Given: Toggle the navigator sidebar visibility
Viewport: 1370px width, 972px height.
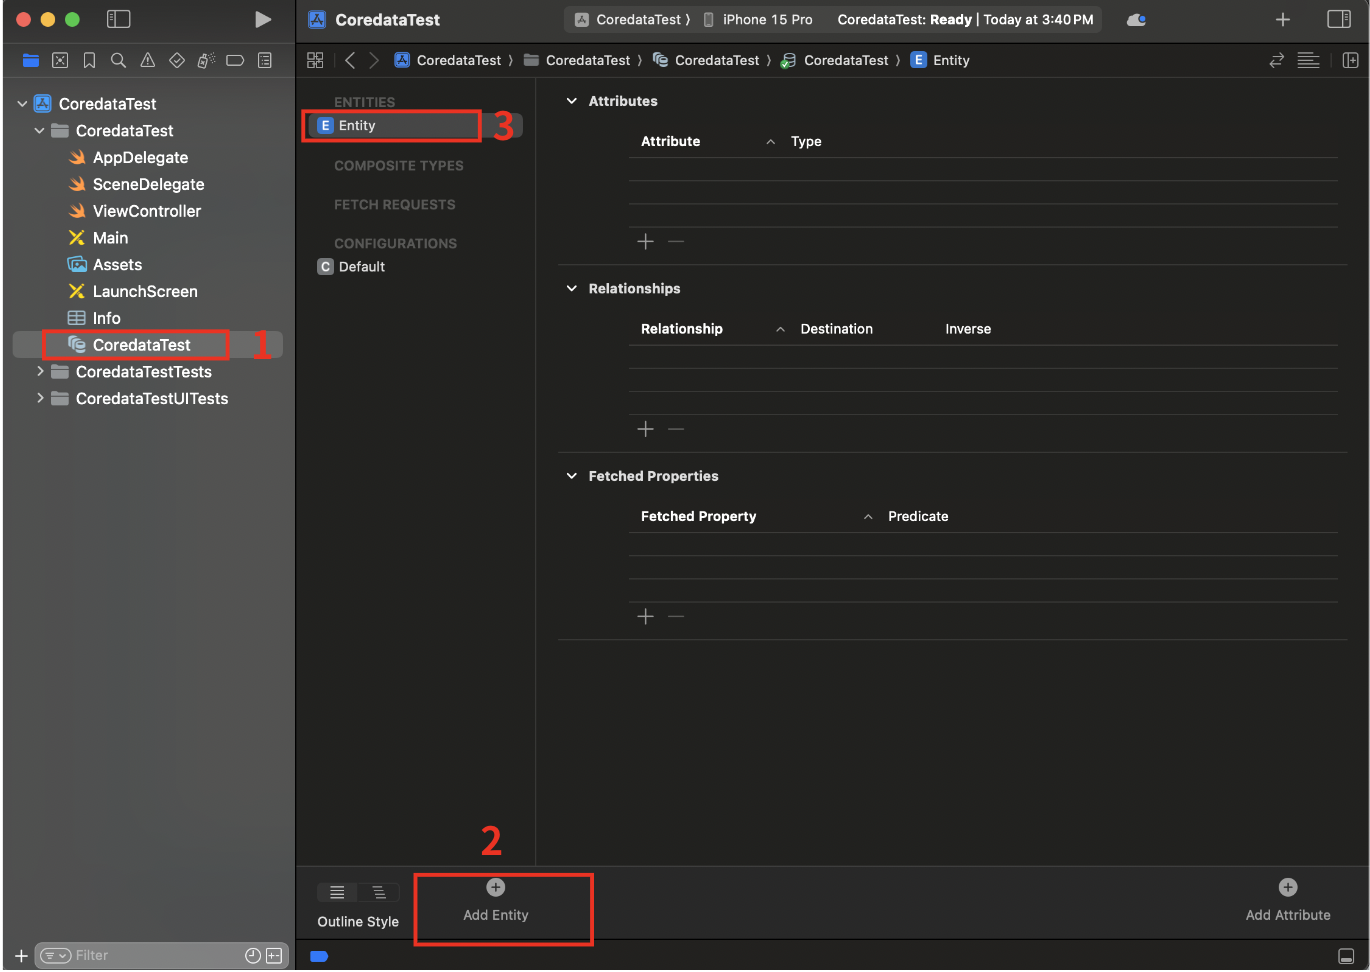Looking at the screenshot, I should [x=119, y=19].
